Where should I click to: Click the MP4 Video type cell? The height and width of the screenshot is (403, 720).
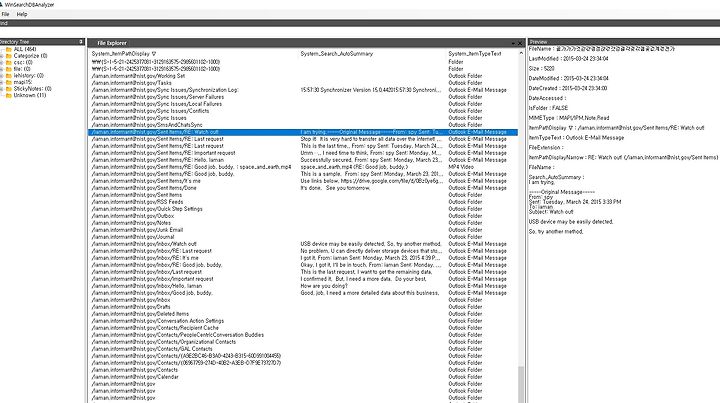click(461, 167)
